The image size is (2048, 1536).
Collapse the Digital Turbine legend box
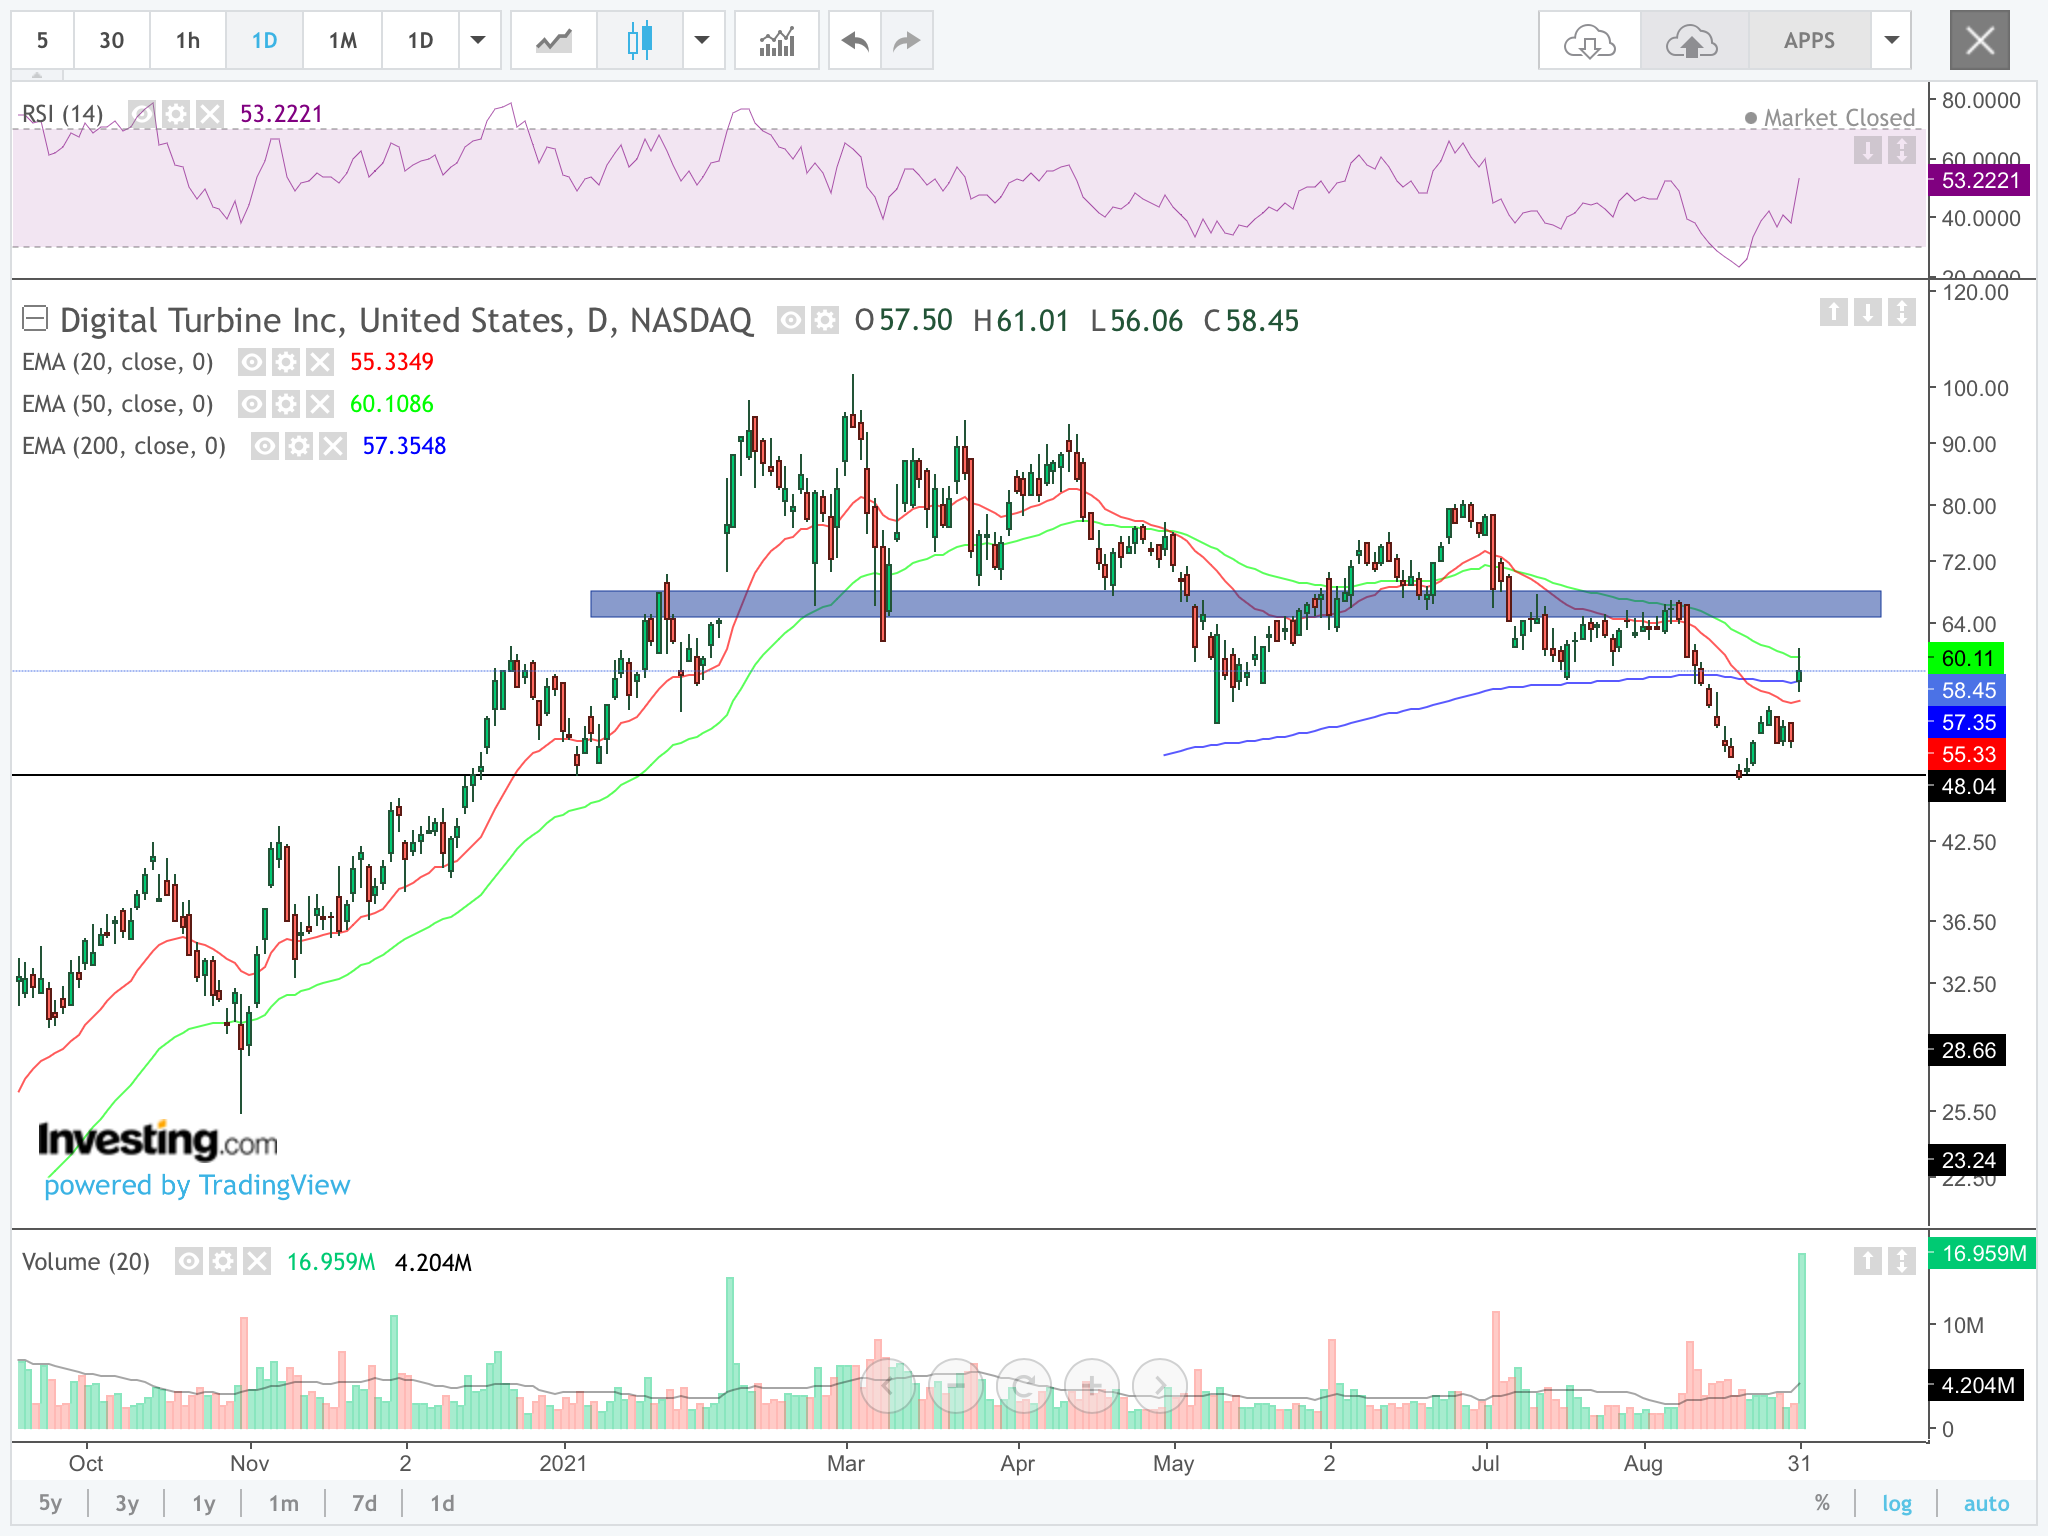[x=35, y=319]
